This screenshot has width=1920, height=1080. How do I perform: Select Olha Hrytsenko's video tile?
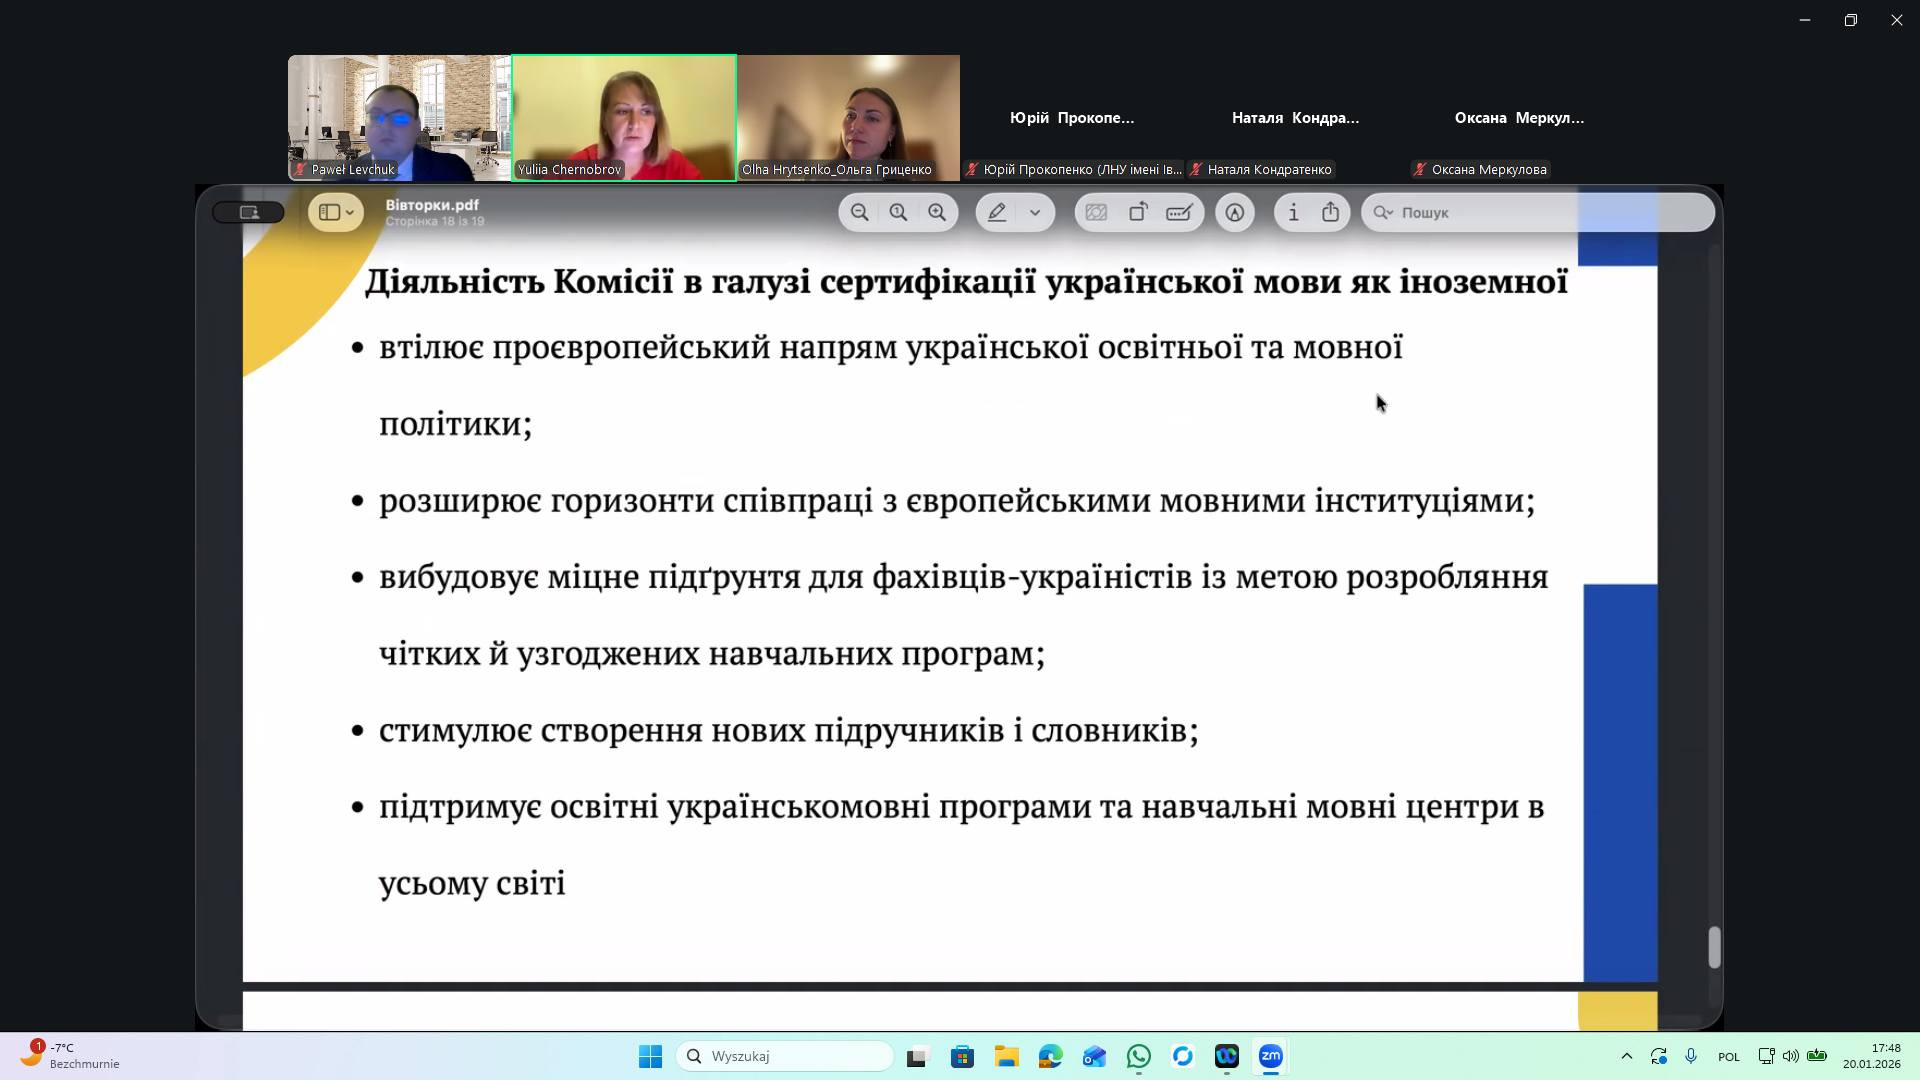[849, 117]
